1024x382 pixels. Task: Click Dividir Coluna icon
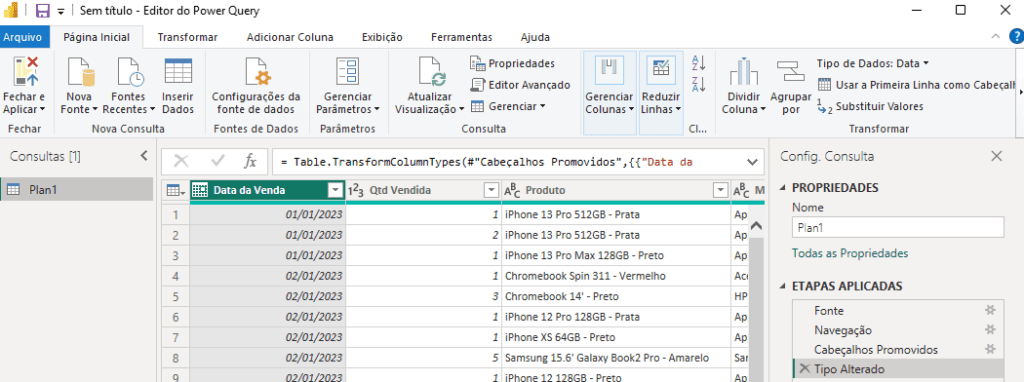[x=743, y=72]
